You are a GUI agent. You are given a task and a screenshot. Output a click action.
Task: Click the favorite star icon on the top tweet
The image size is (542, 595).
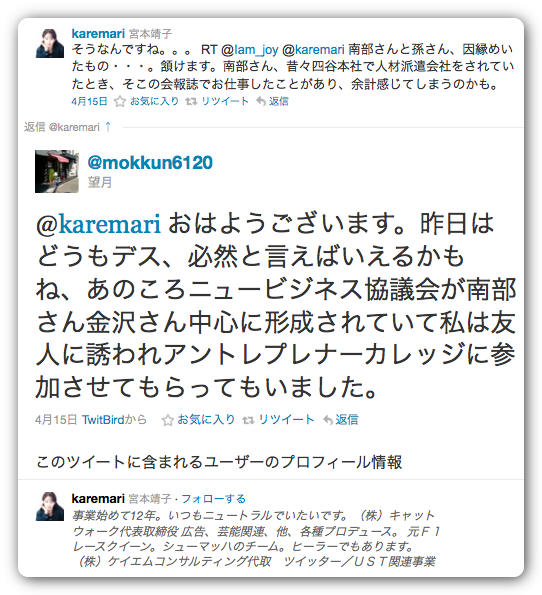coord(120,101)
